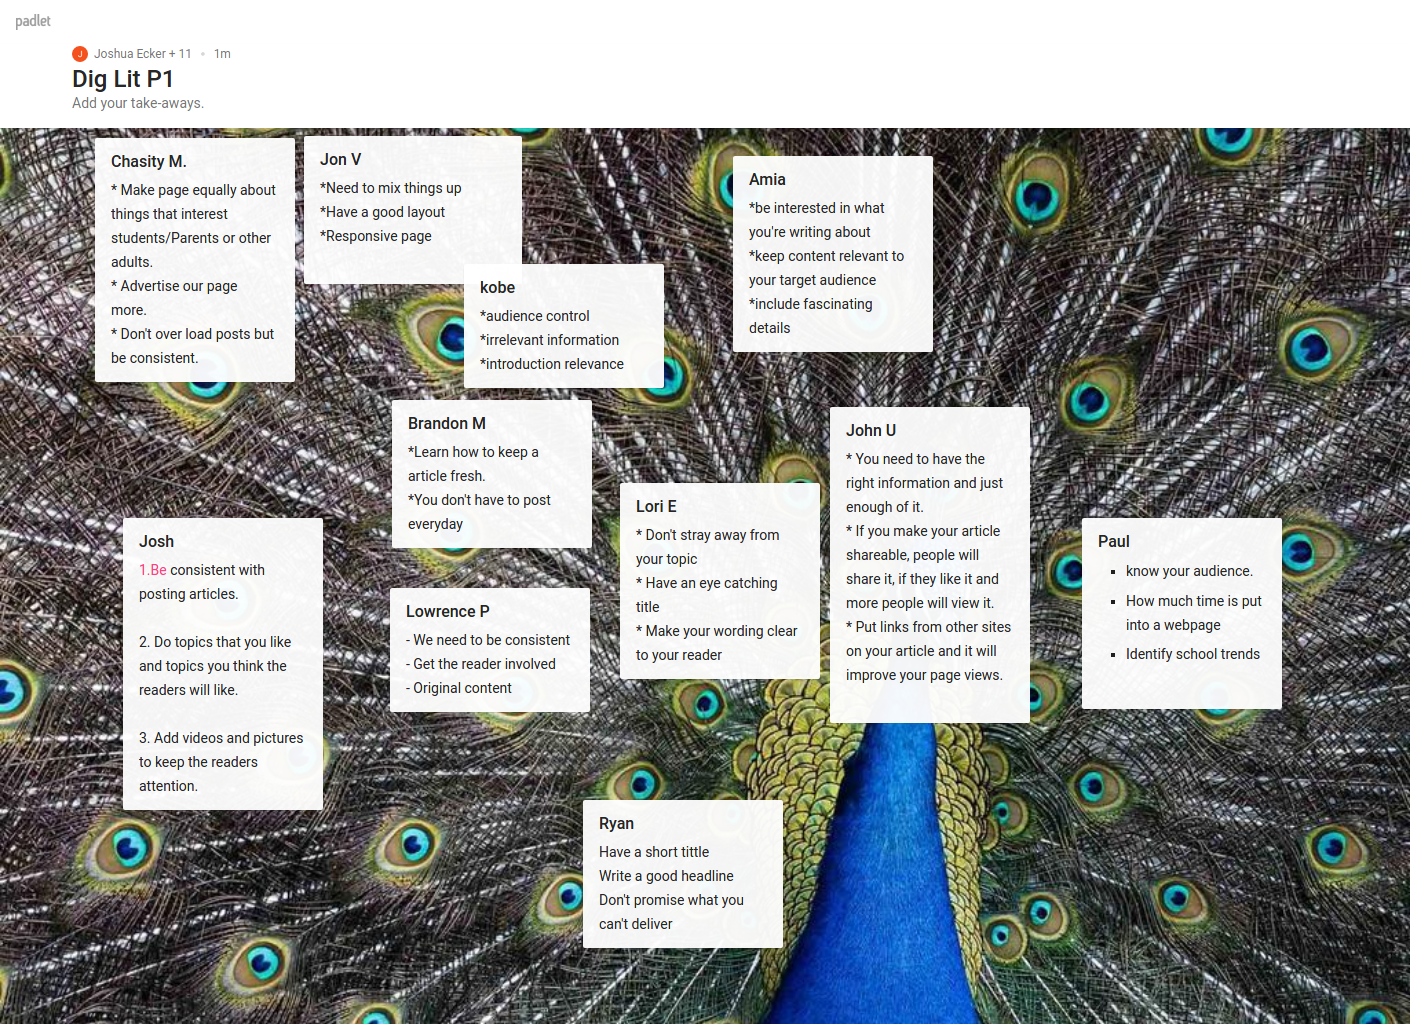Screen dimensions: 1410x1024
Task: Click 'Identify school trends' bullet in Paul's post
Action: (1192, 654)
